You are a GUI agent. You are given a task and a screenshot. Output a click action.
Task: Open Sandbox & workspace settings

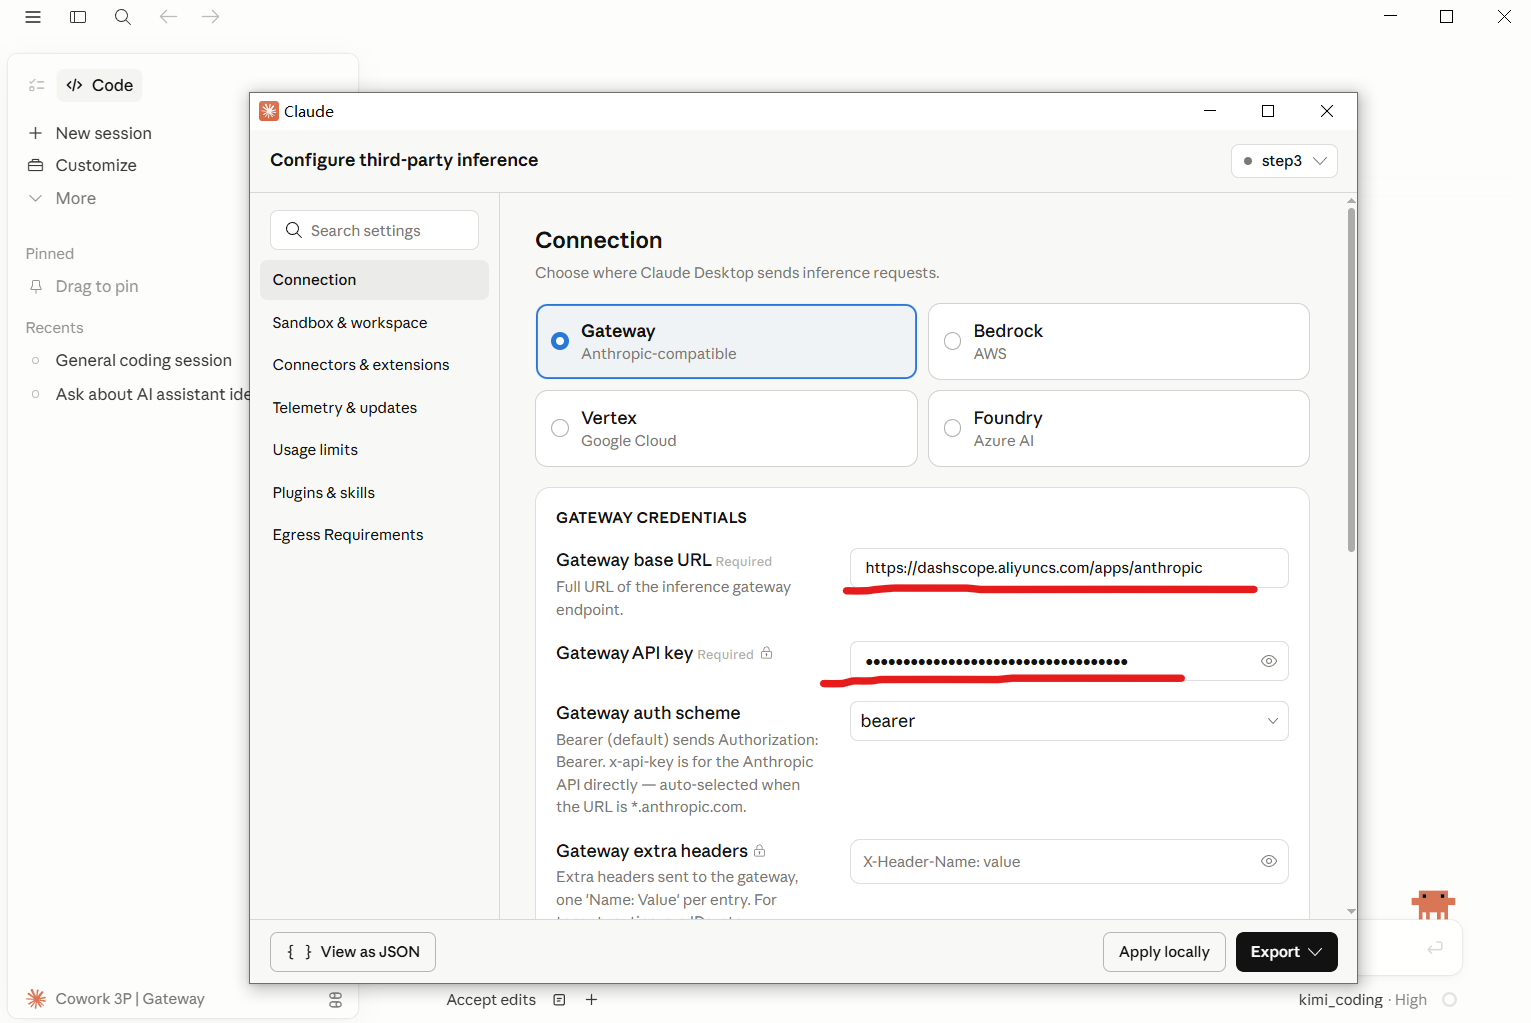350,323
